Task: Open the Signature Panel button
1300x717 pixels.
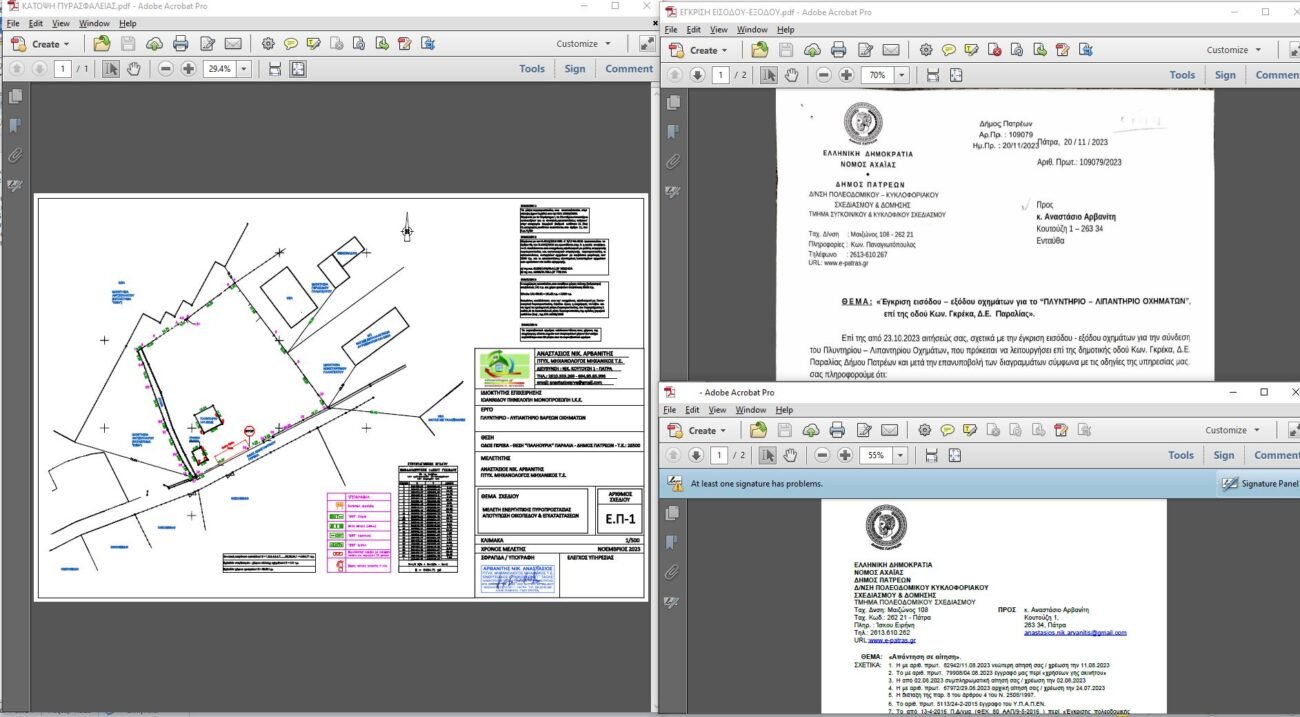Action: click(x=1258, y=484)
